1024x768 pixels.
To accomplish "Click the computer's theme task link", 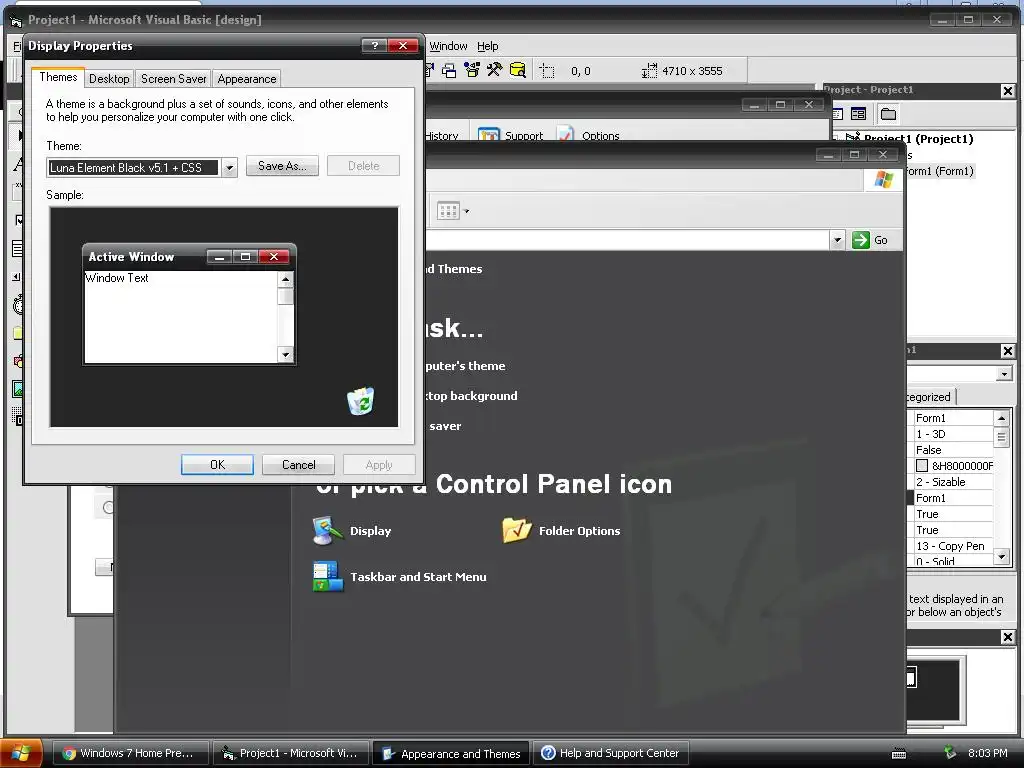I will tap(465, 366).
